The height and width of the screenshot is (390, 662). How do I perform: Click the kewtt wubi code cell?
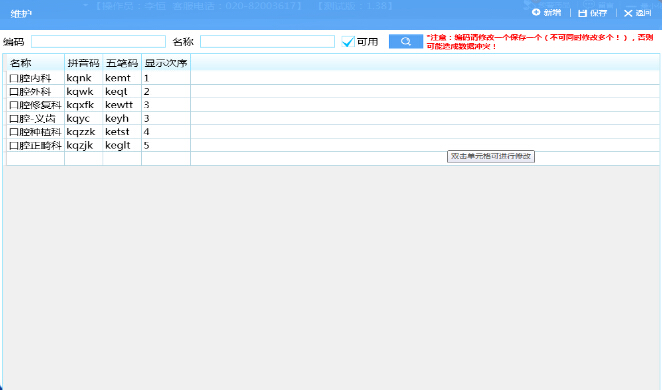coord(122,105)
